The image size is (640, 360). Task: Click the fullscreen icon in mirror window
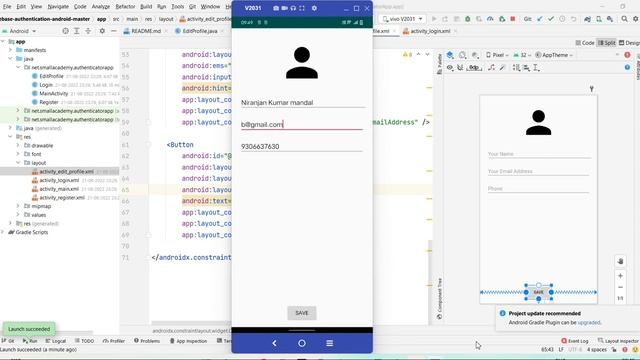click(302, 8)
